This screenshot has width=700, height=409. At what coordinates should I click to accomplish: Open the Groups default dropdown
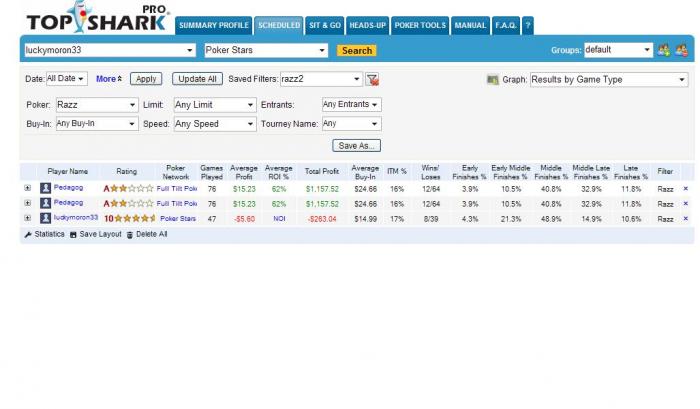tap(618, 50)
